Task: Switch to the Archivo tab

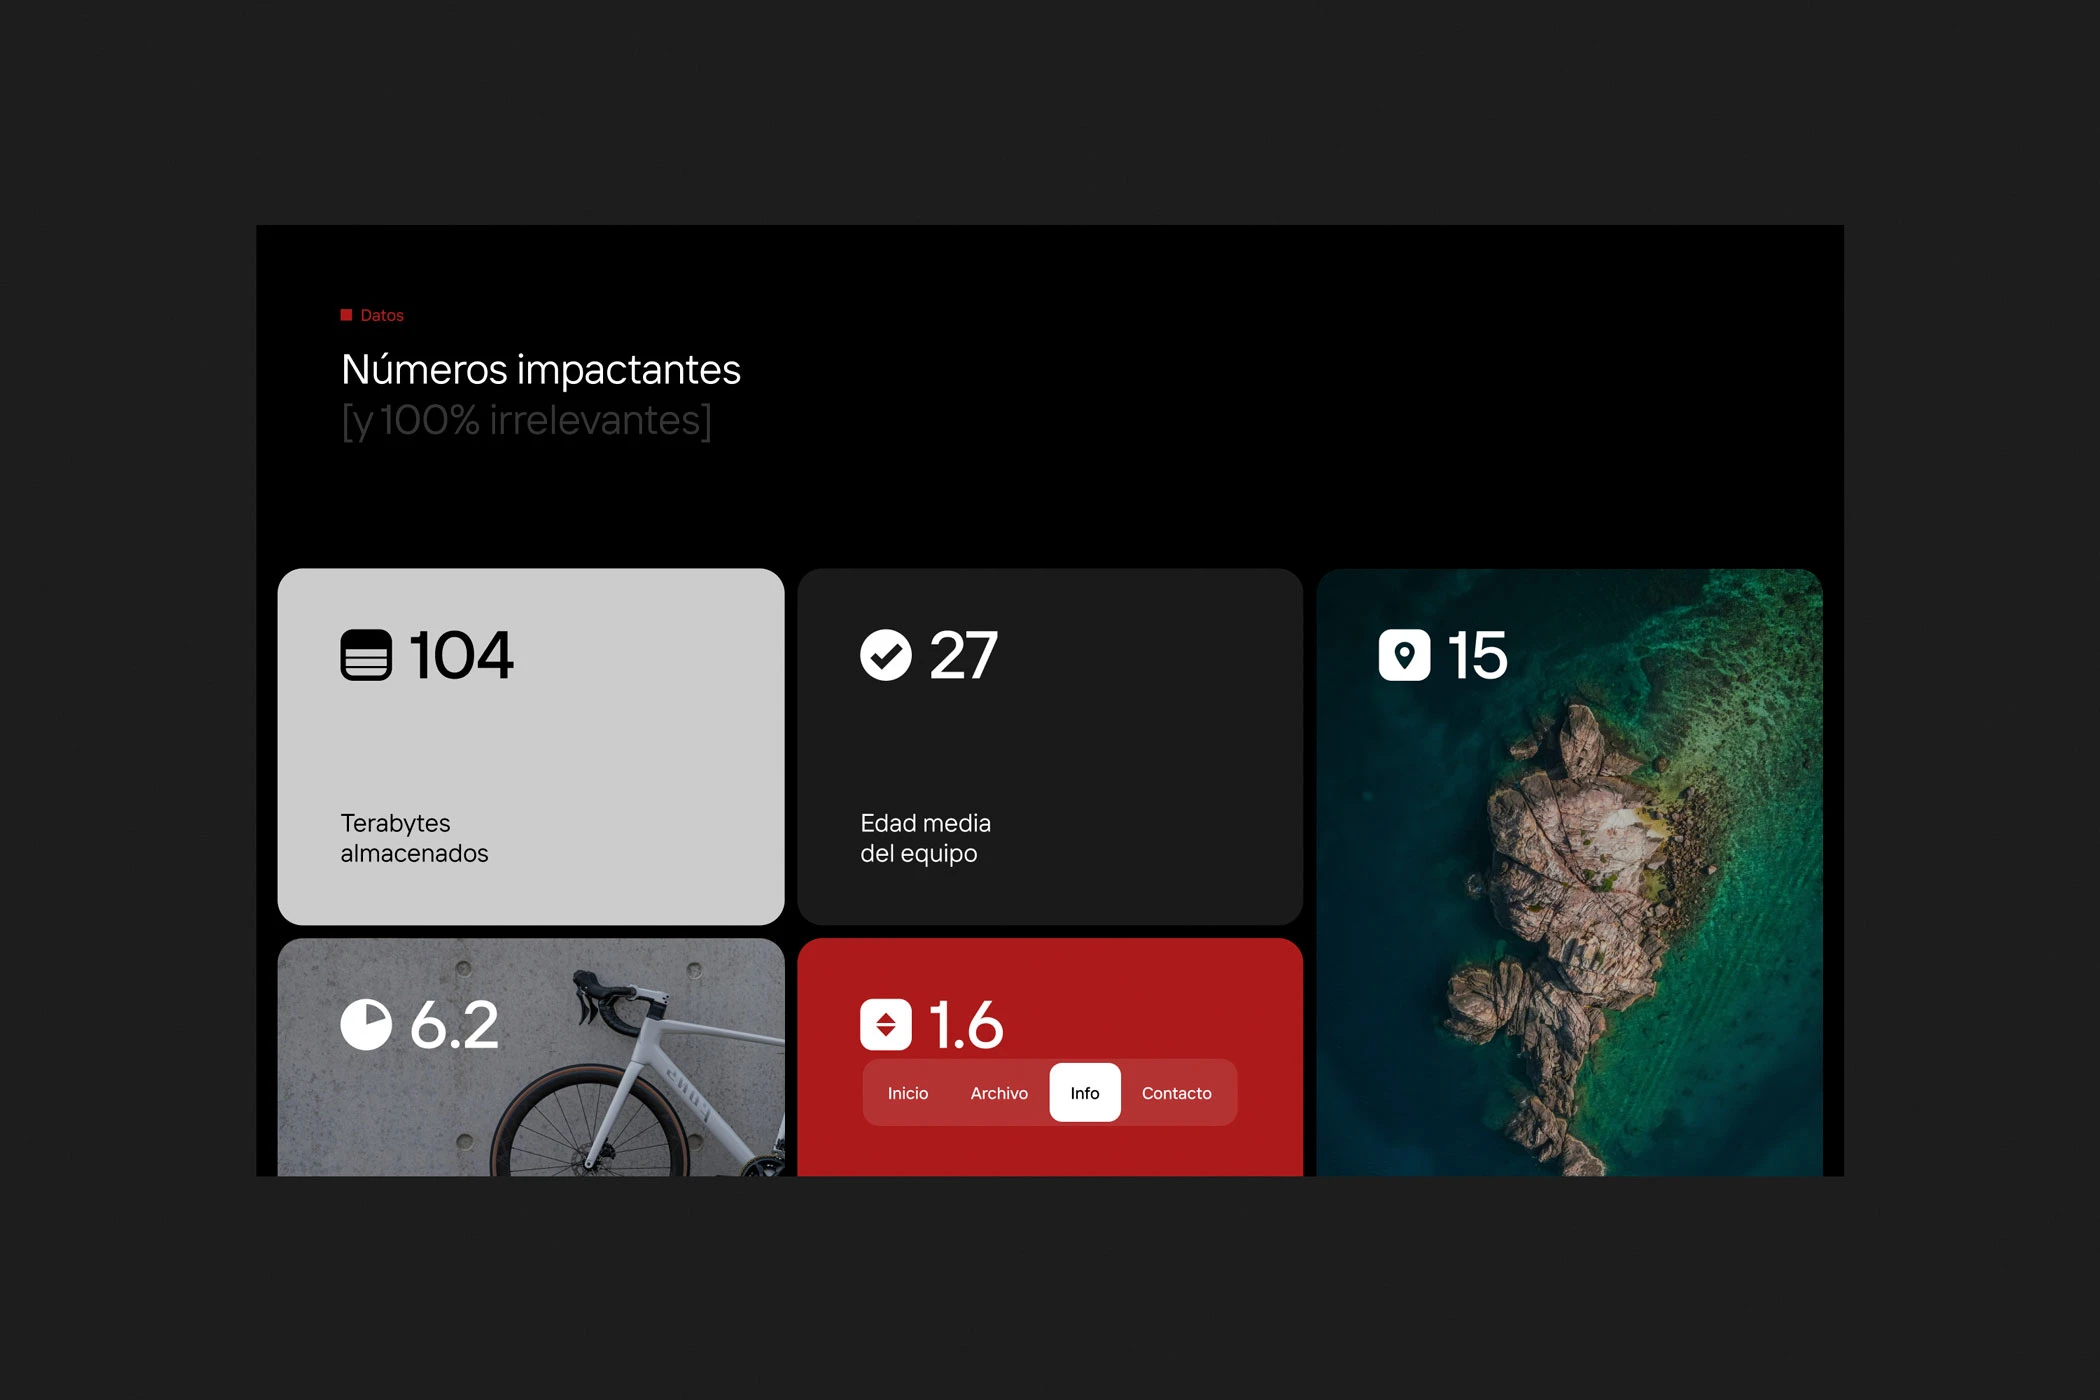Action: coord(999,1093)
